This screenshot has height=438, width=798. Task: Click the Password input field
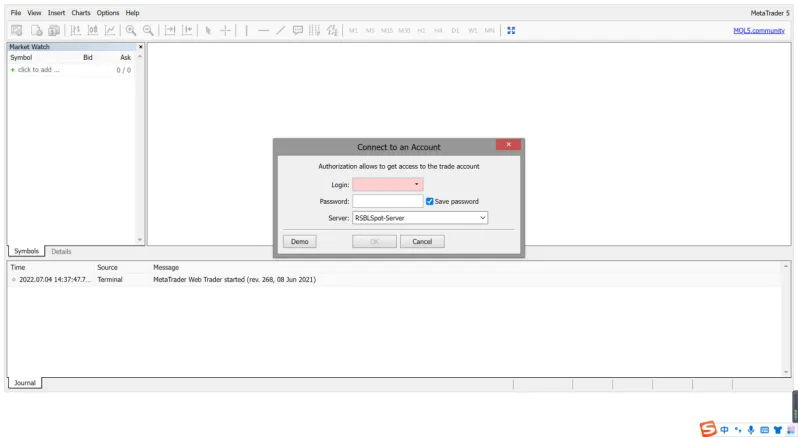click(x=388, y=201)
